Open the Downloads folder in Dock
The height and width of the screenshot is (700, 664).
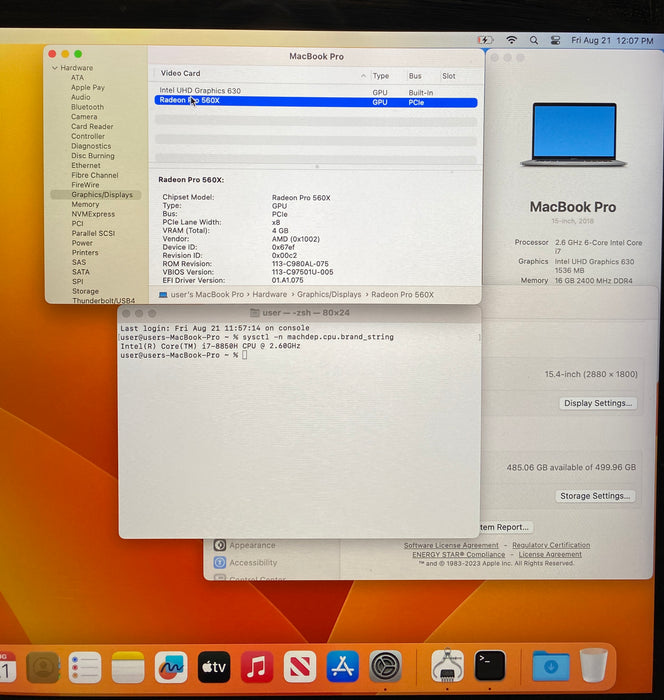click(x=551, y=667)
